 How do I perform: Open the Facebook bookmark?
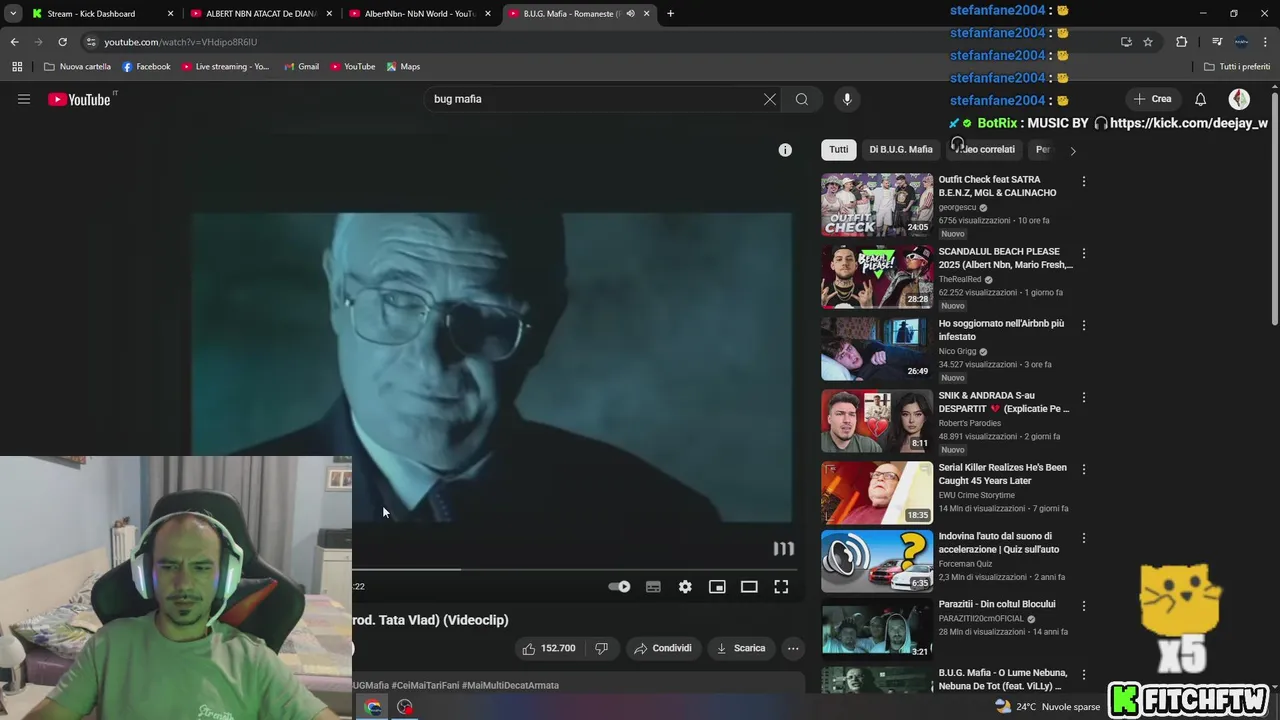pyautogui.click(x=146, y=66)
